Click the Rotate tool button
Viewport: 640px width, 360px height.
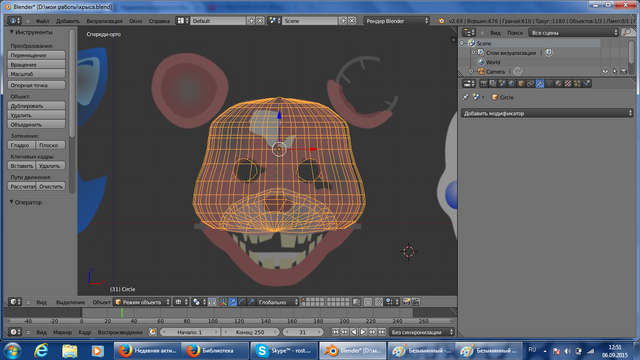pyautogui.click(x=36, y=64)
